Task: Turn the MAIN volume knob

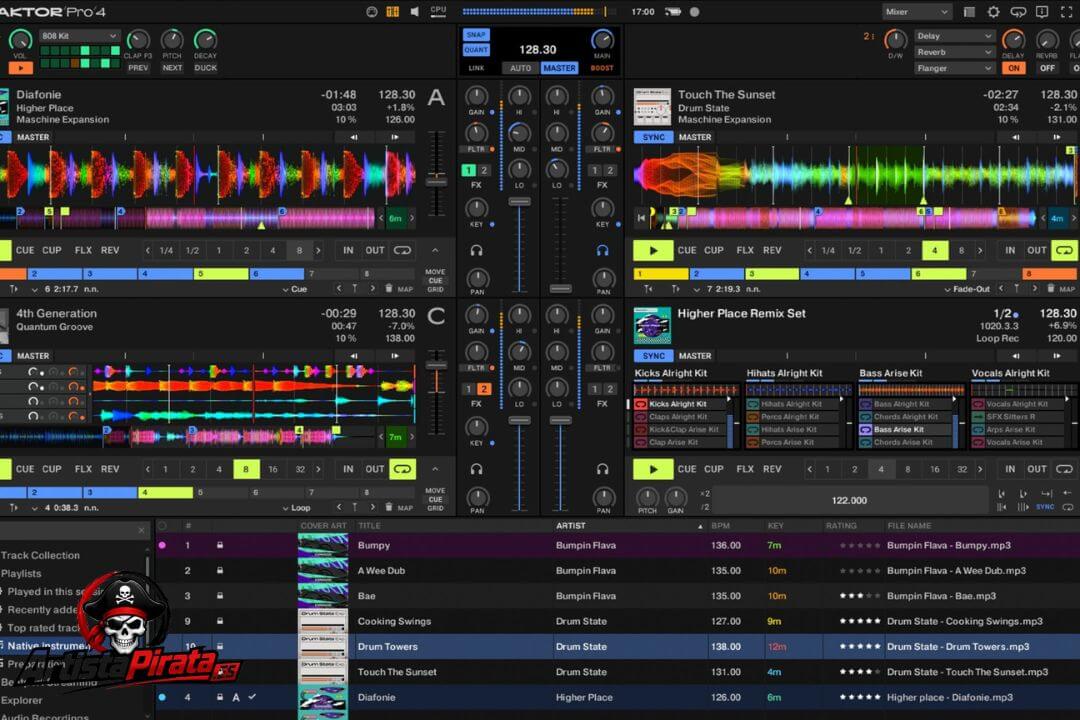Action: tap(603, 40)
